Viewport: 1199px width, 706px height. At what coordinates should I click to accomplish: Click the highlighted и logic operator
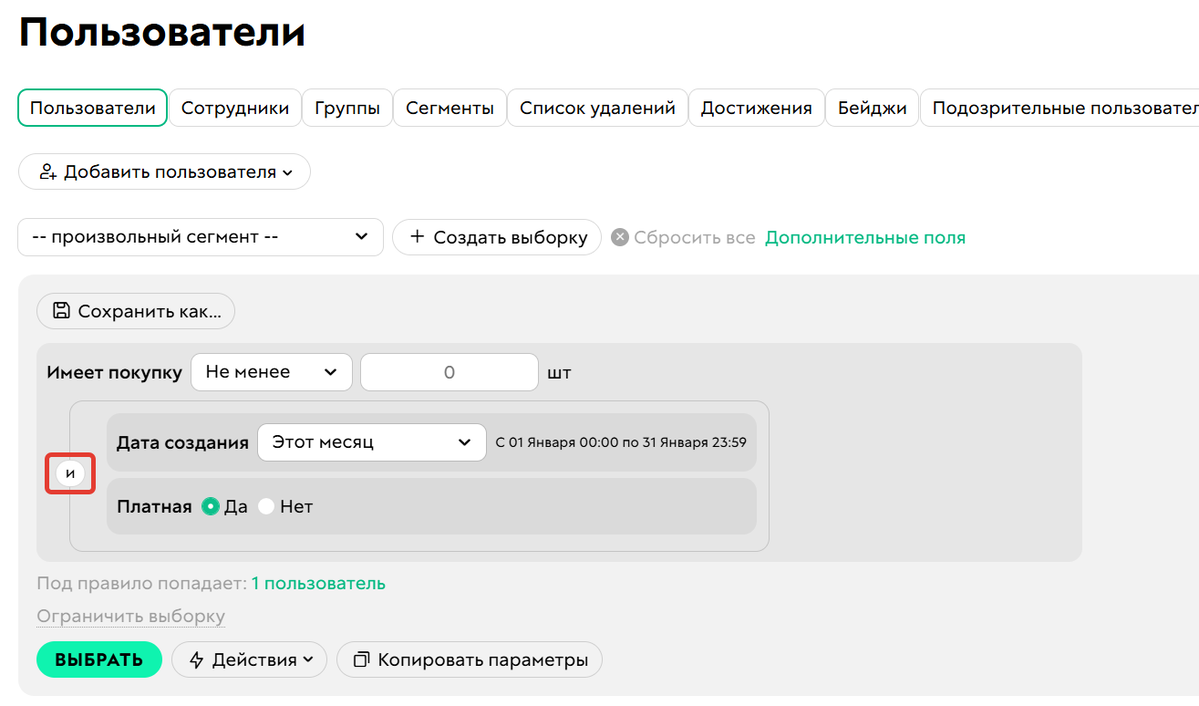pyautogui.click(x=70, y=473)
